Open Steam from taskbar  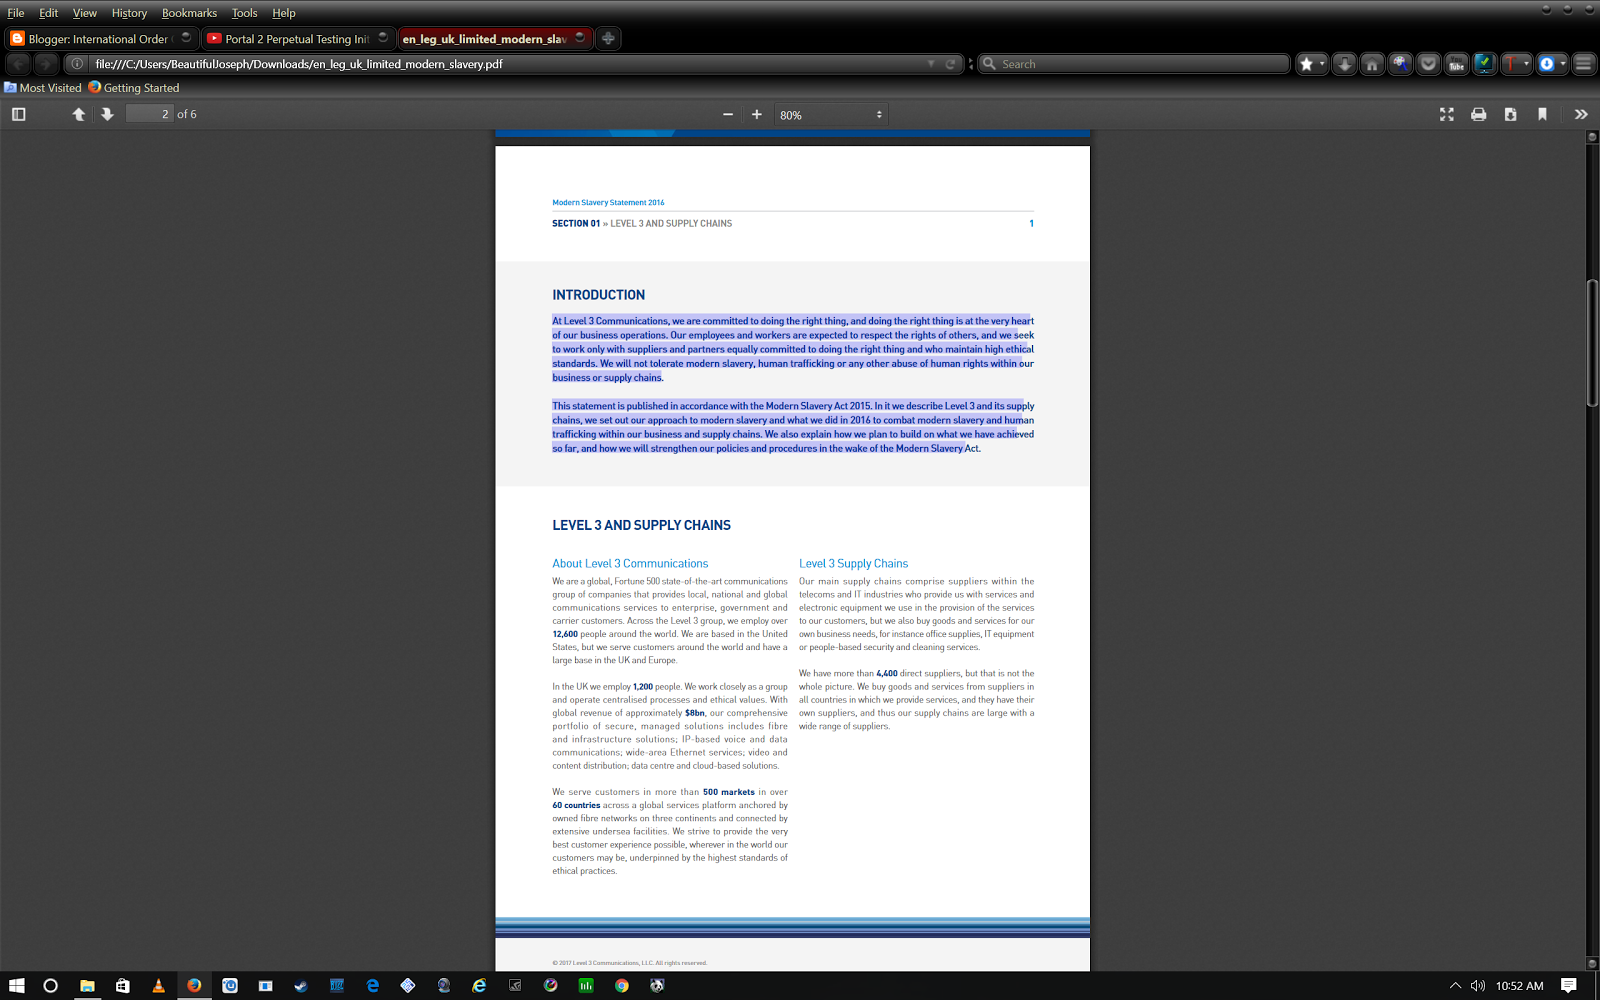pyautogui.click(x=301, y=985)
